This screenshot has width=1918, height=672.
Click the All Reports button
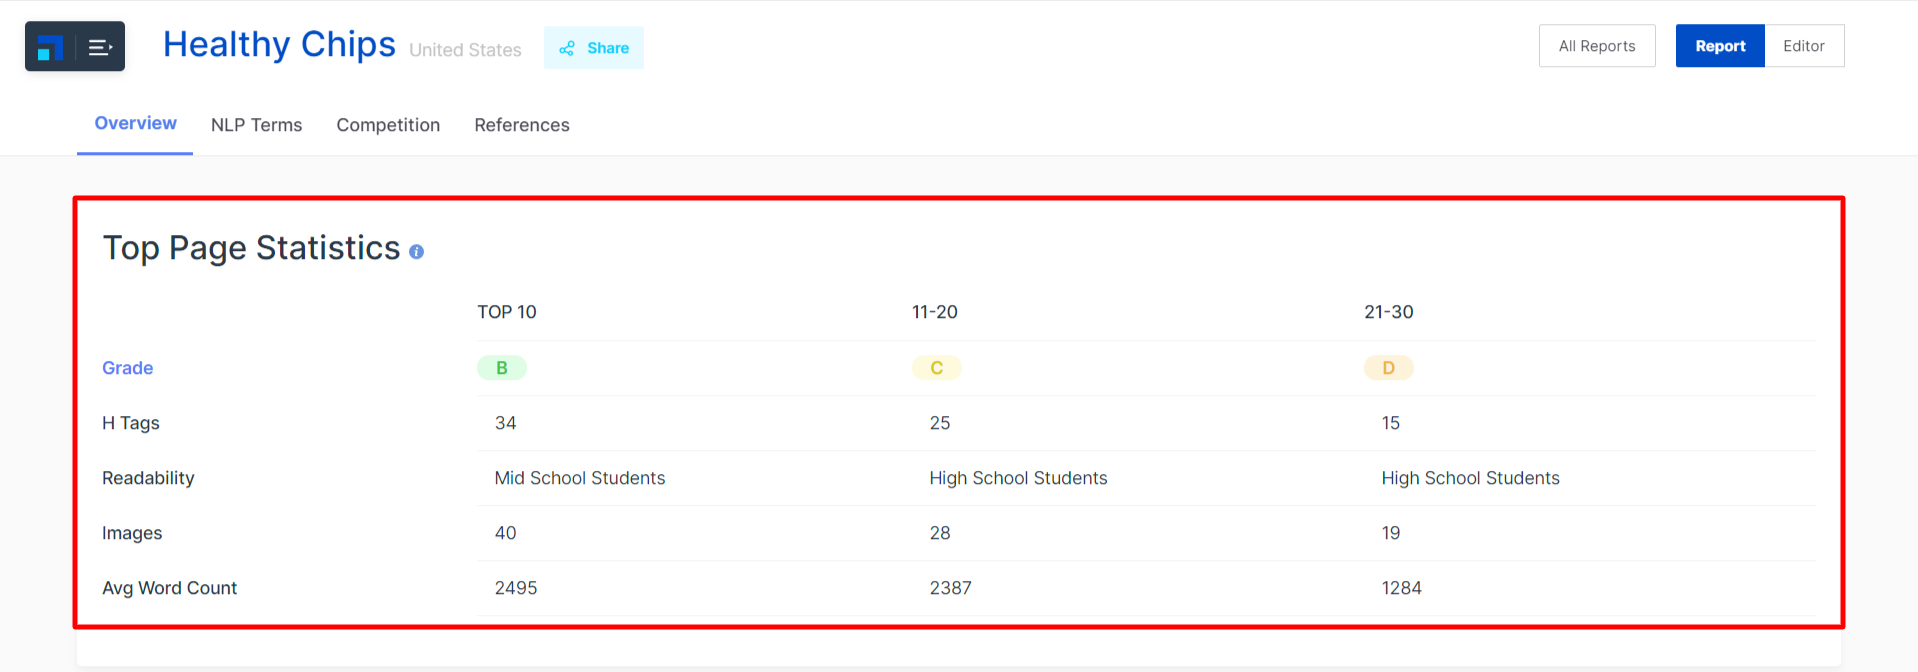(x=1596, y=46)
